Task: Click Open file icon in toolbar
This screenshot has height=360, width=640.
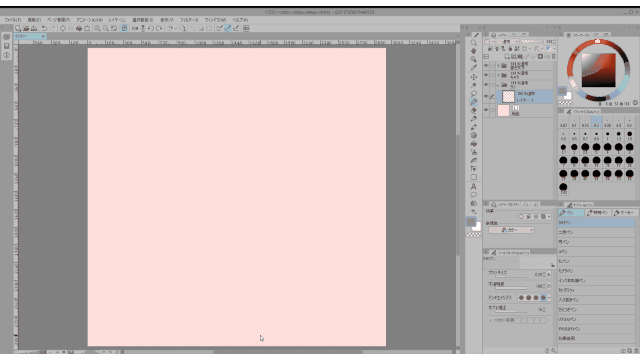Action: coord(26,28)
